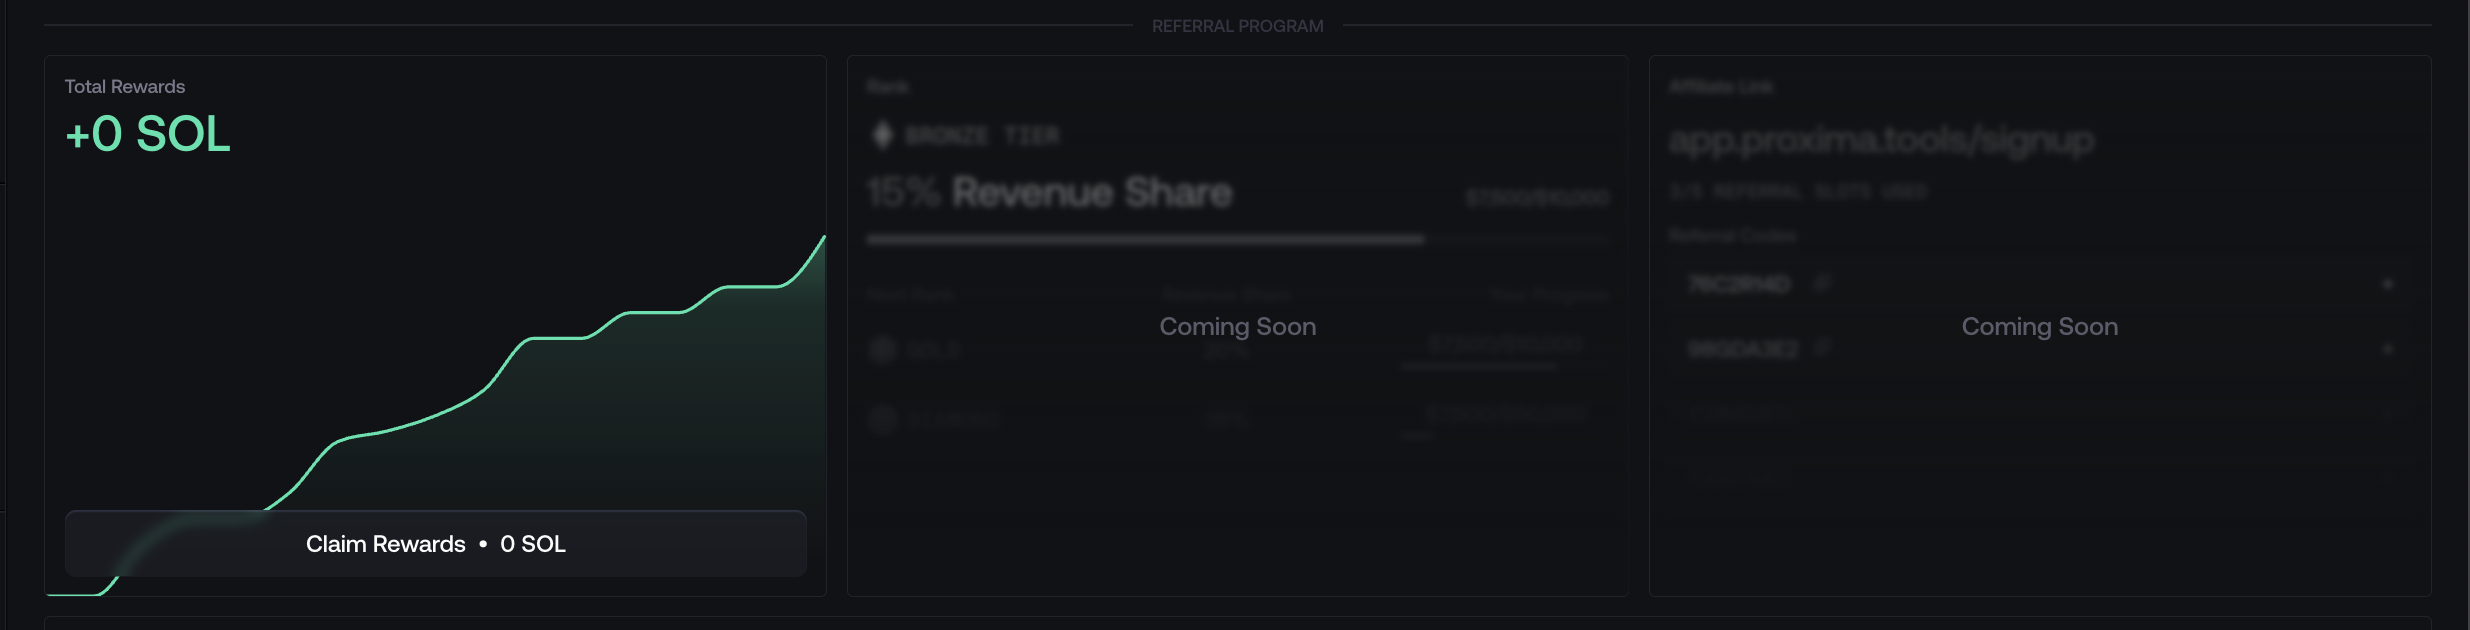2470x630 pixels.
Task: Copy the second referral code via its icon
Action: pyautogui.click(x=1822, y=348)
